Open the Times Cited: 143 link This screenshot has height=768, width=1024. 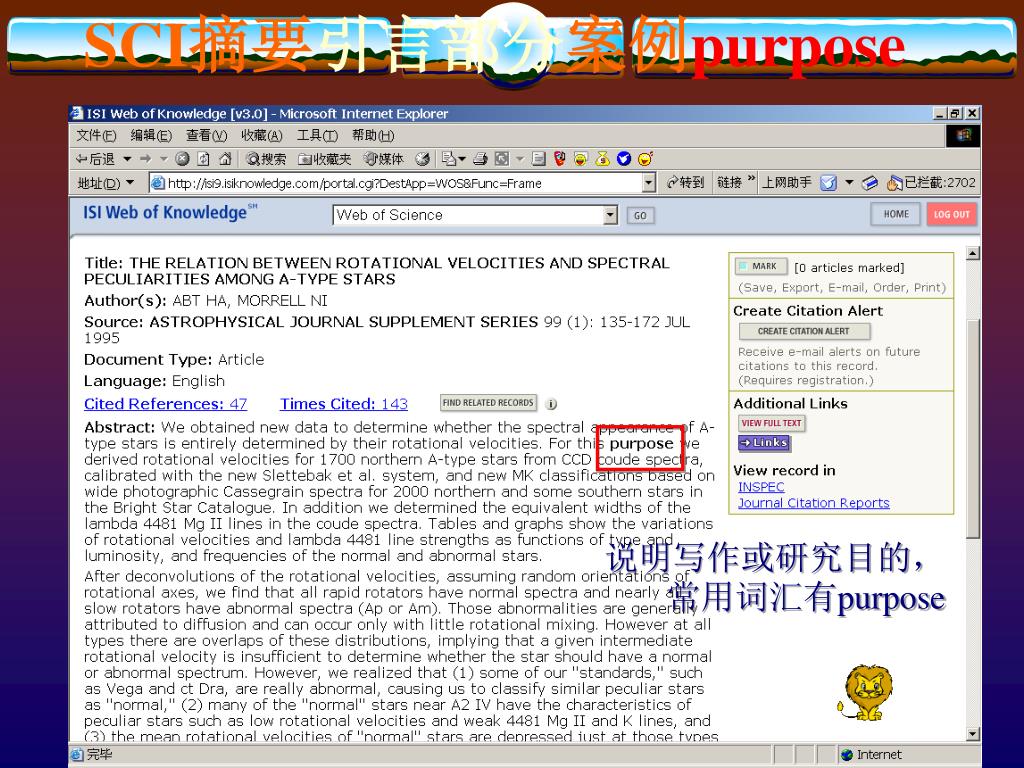344,404
